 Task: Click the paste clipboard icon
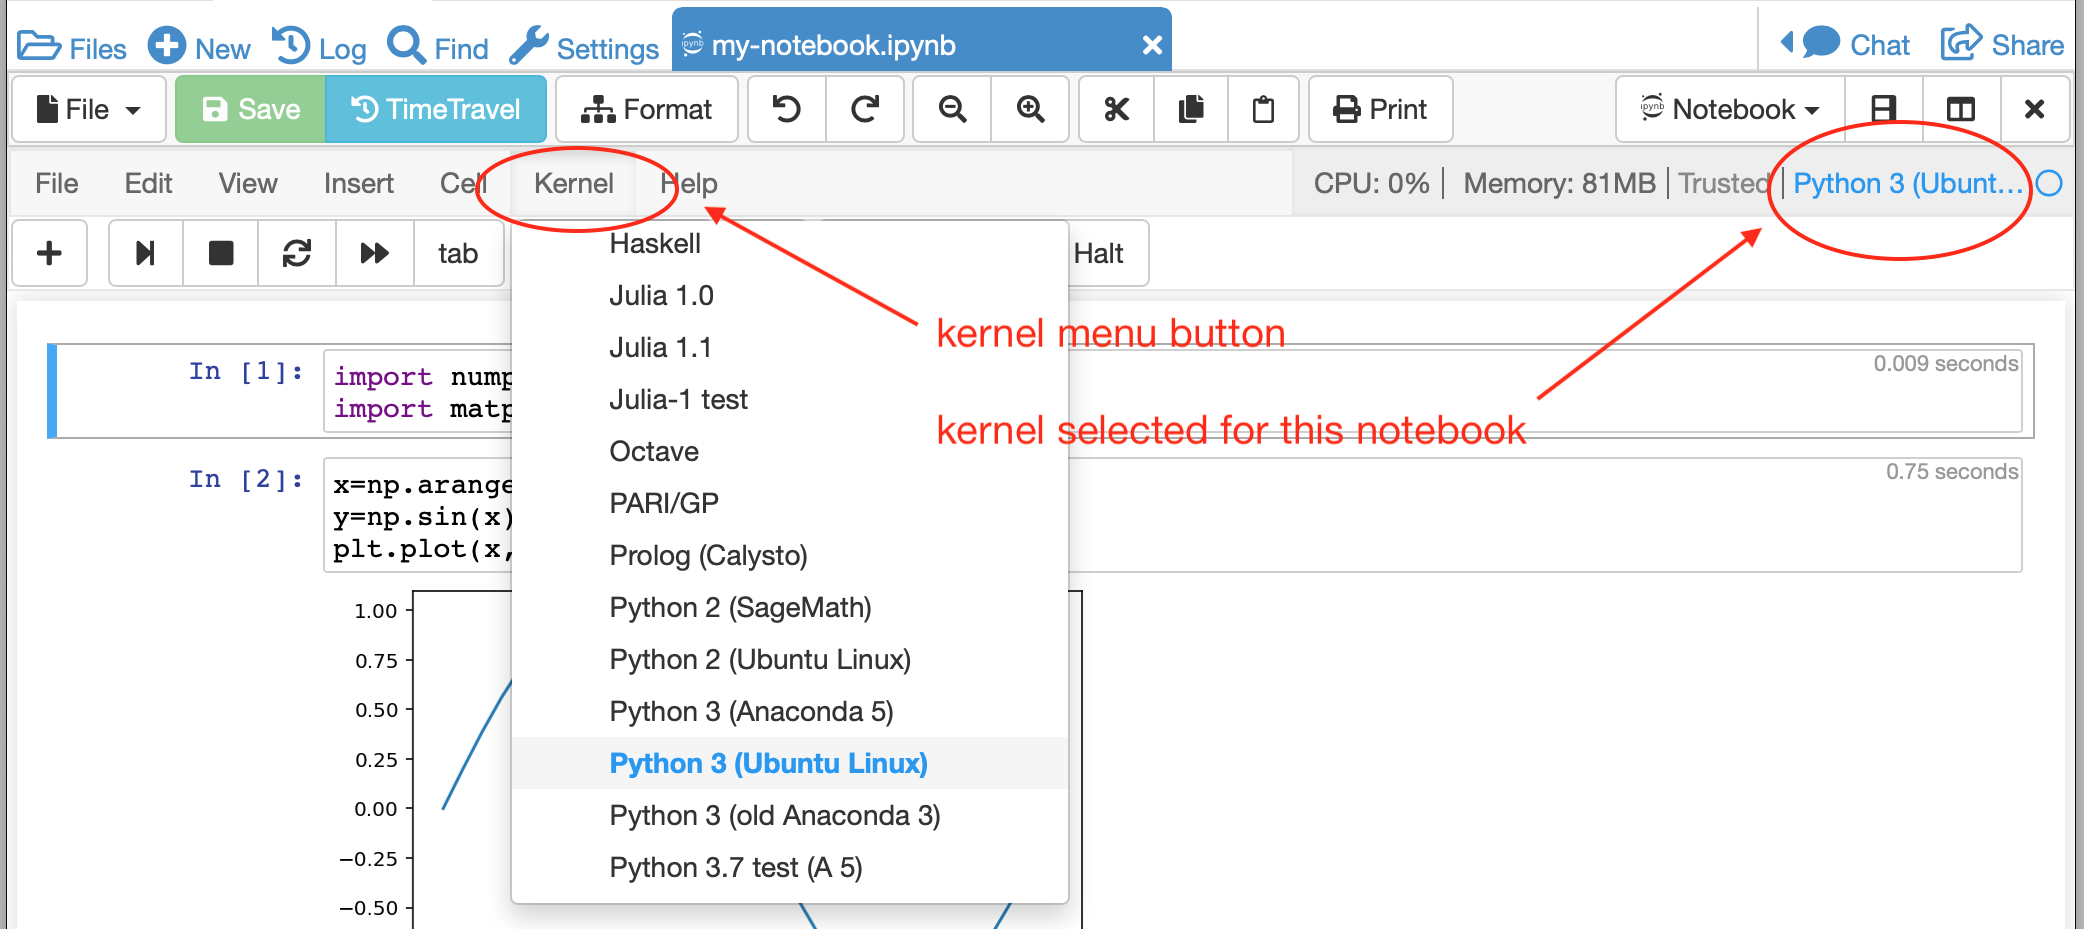pyautogui.click(x=1263, y=109)
